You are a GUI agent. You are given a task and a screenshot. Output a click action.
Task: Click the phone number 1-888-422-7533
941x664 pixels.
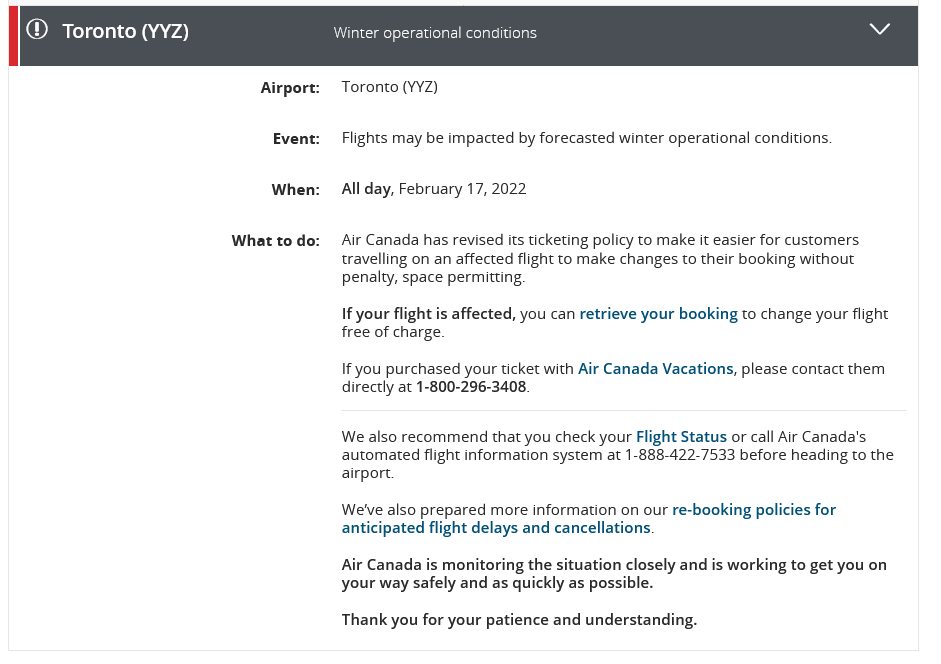click(680, 455)
